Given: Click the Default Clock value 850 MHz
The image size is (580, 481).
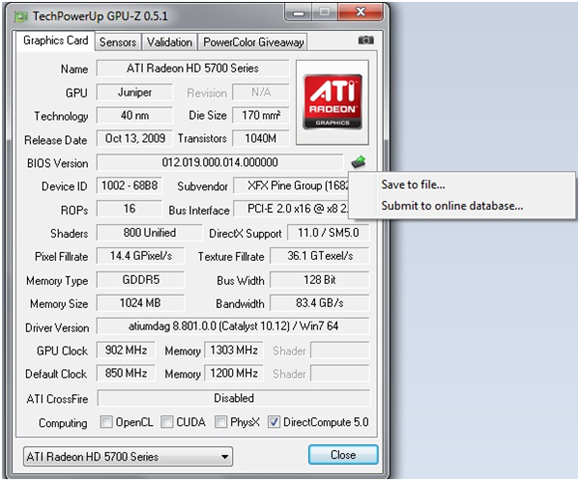Looking at the screenshot, I should (126, 373).
